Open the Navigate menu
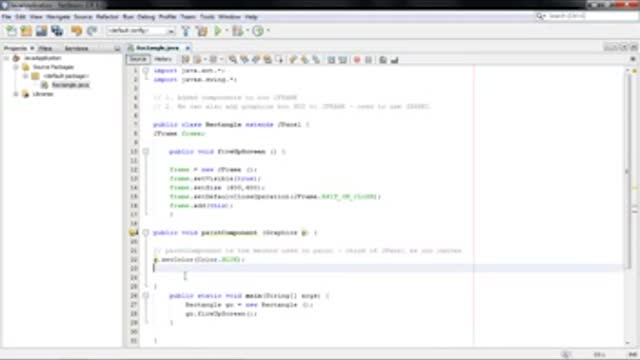This screenshot has width=640, height=360. (58, 17)
